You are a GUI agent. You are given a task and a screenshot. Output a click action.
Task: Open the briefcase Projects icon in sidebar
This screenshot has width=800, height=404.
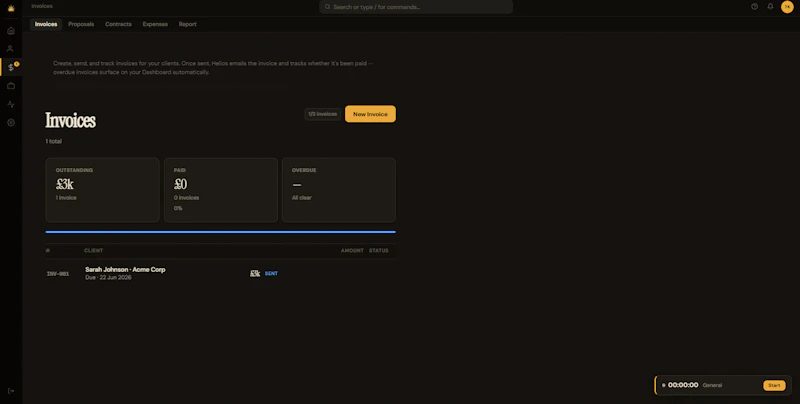coord(11,86)
